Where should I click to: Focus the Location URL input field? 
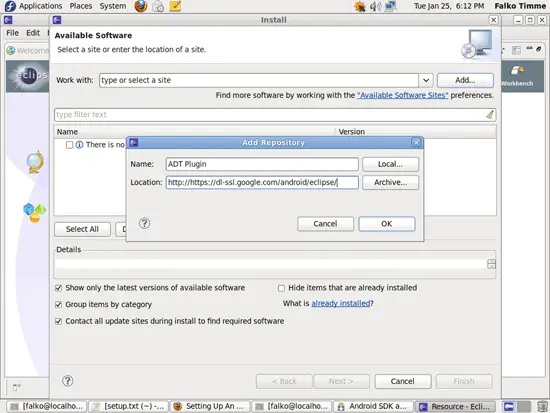point(262,182)
